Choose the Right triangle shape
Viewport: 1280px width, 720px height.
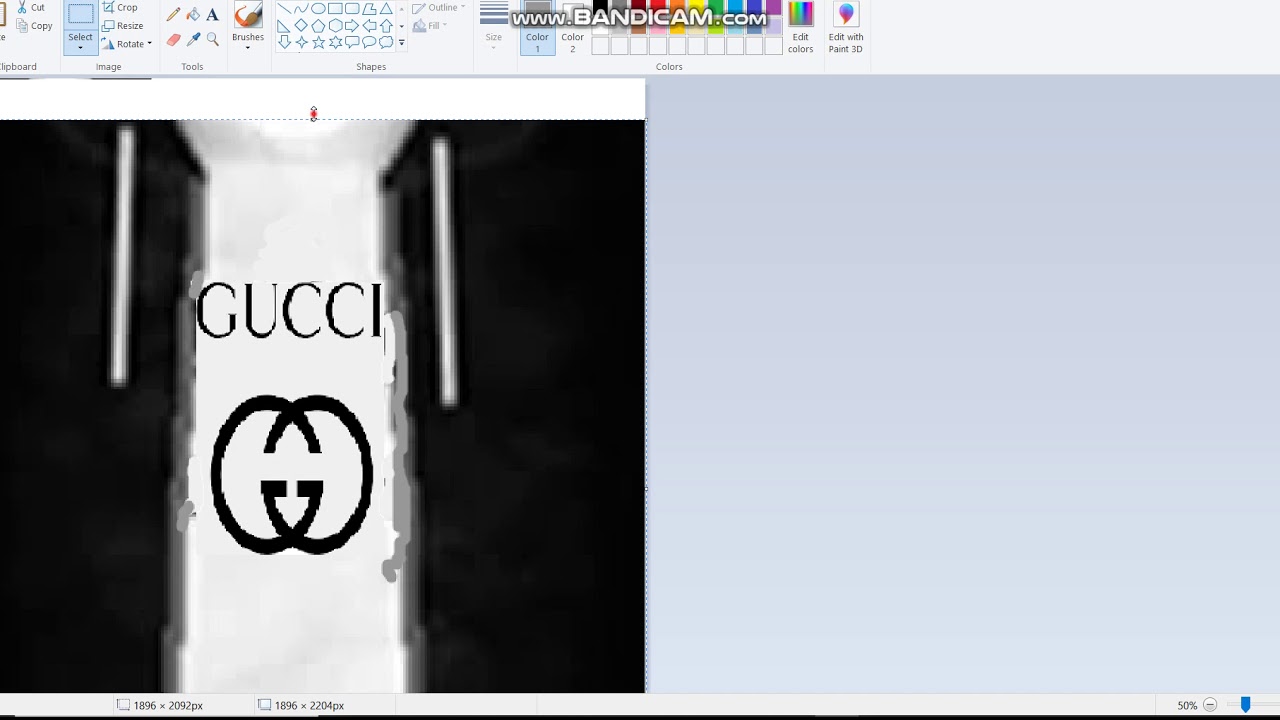tap(284, 26)
